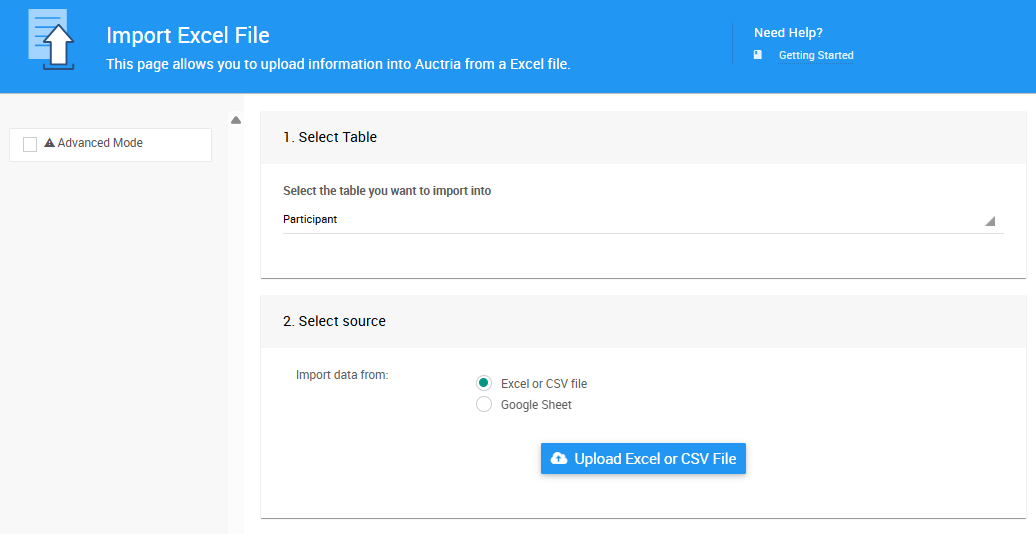Click the 'Import data from:' label

coord(342,375)
